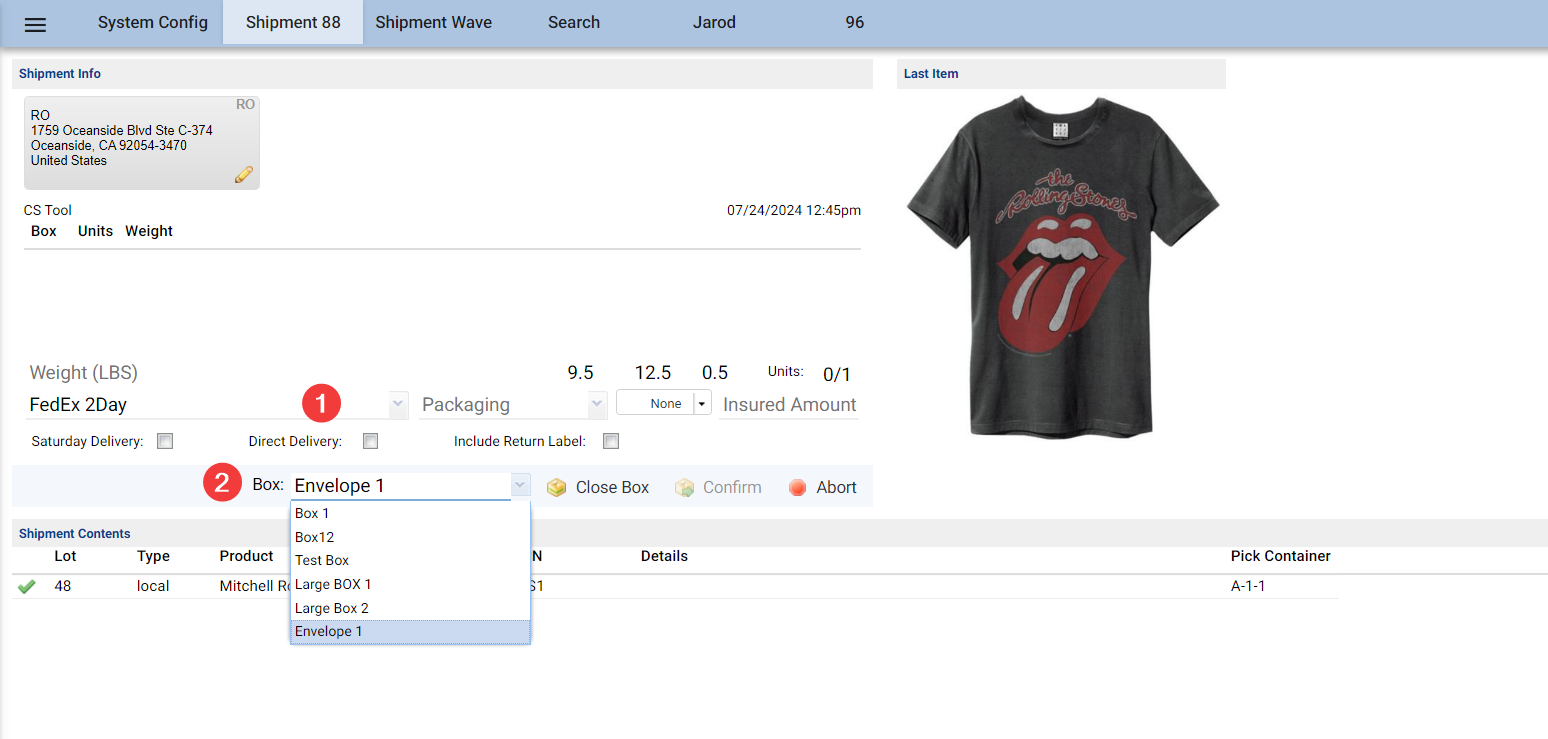Screen dimensions: 1548x739
Task: Expand the Packaging dropdown
Action: (598, 405)
